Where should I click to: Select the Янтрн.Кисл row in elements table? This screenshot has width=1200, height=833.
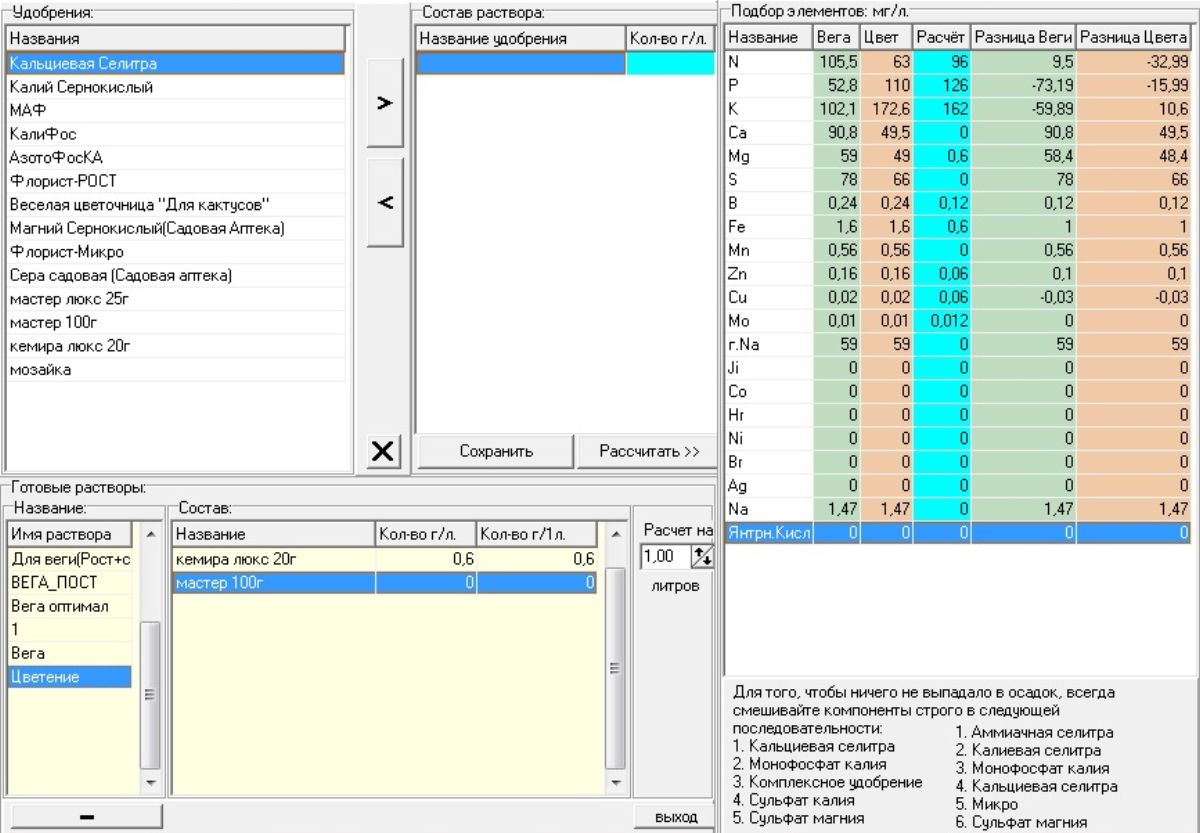tap(769, 534)
